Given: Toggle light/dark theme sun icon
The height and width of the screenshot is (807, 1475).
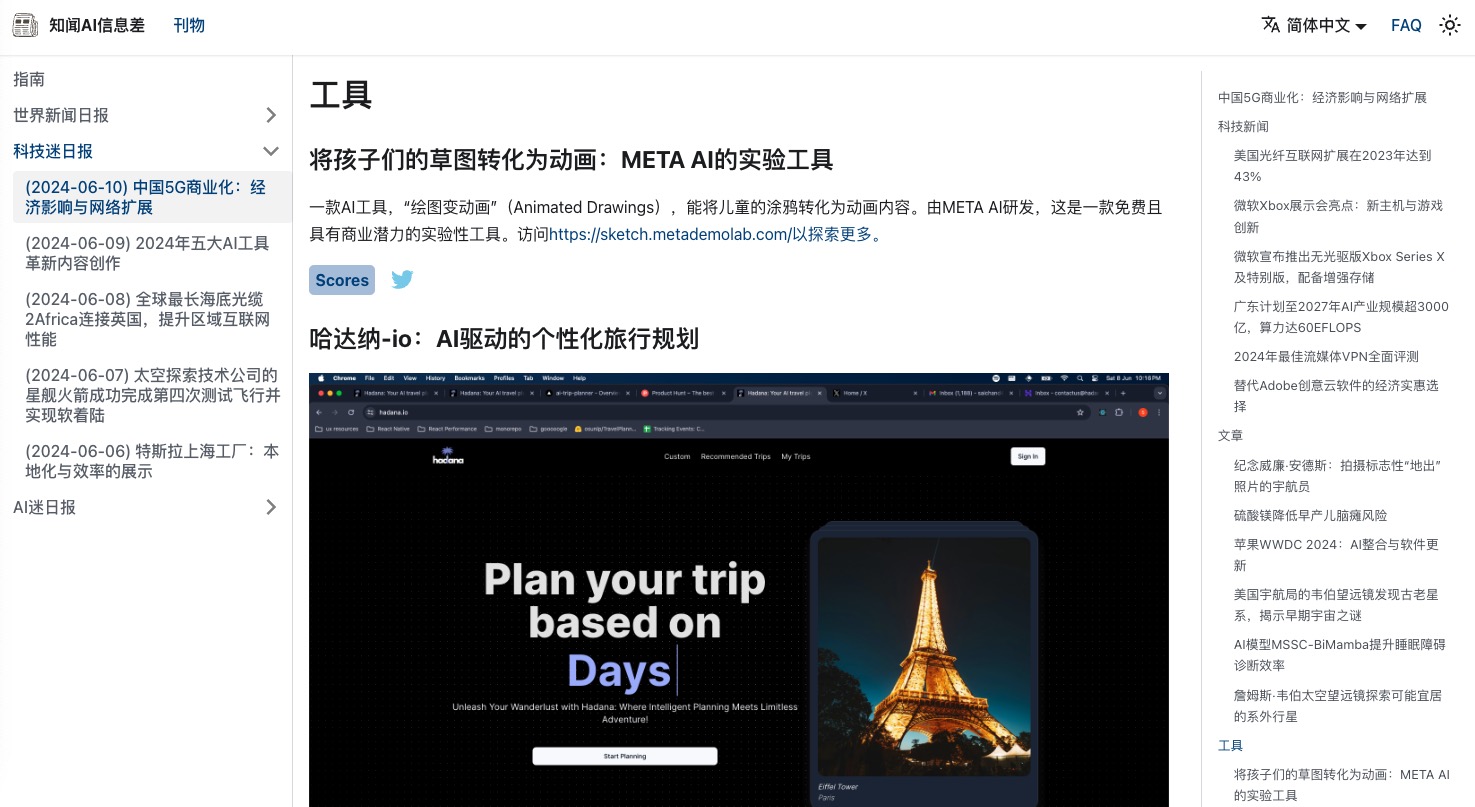Looking at the screenshot, I should click(1449, 25).
